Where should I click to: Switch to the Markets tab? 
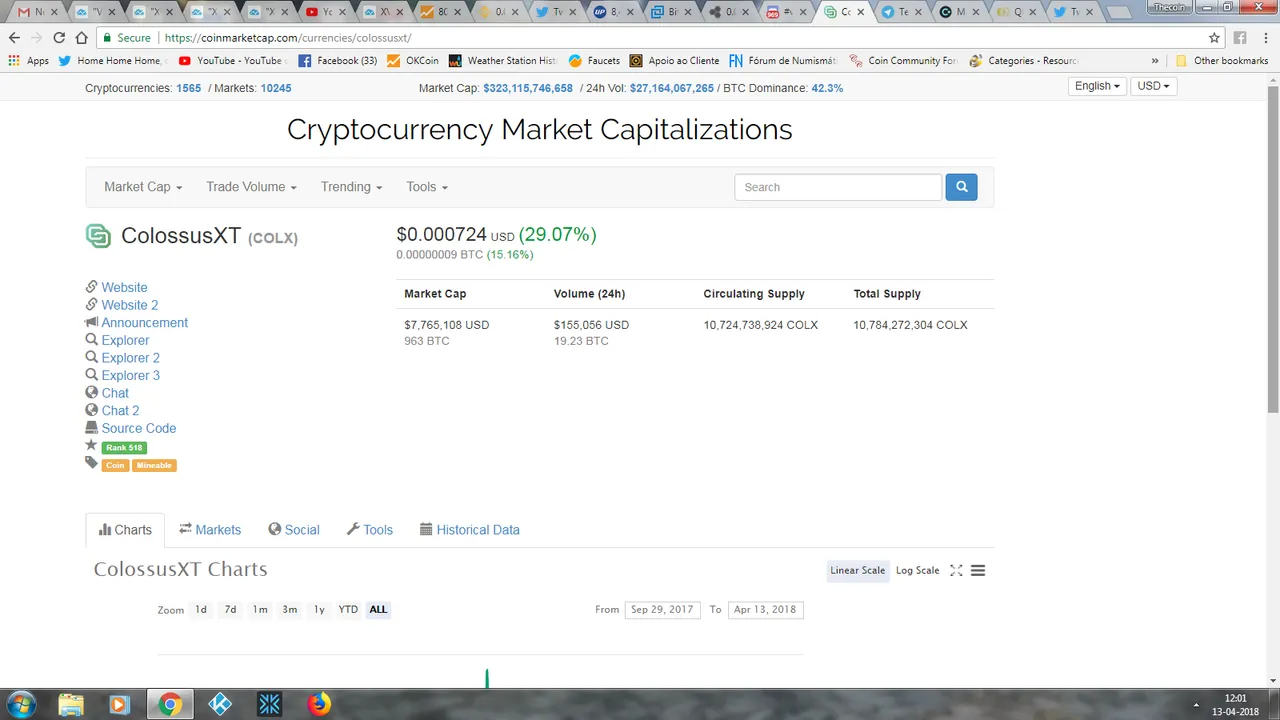tap(210, 530)
